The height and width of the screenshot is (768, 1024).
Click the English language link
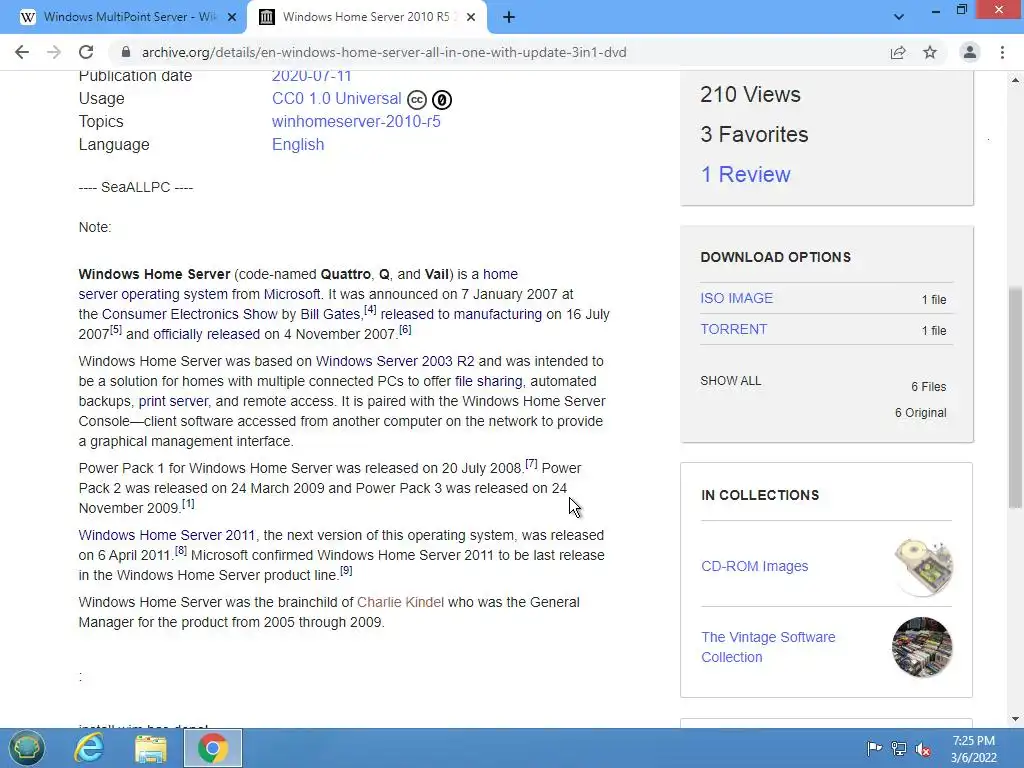pos(298,144)
